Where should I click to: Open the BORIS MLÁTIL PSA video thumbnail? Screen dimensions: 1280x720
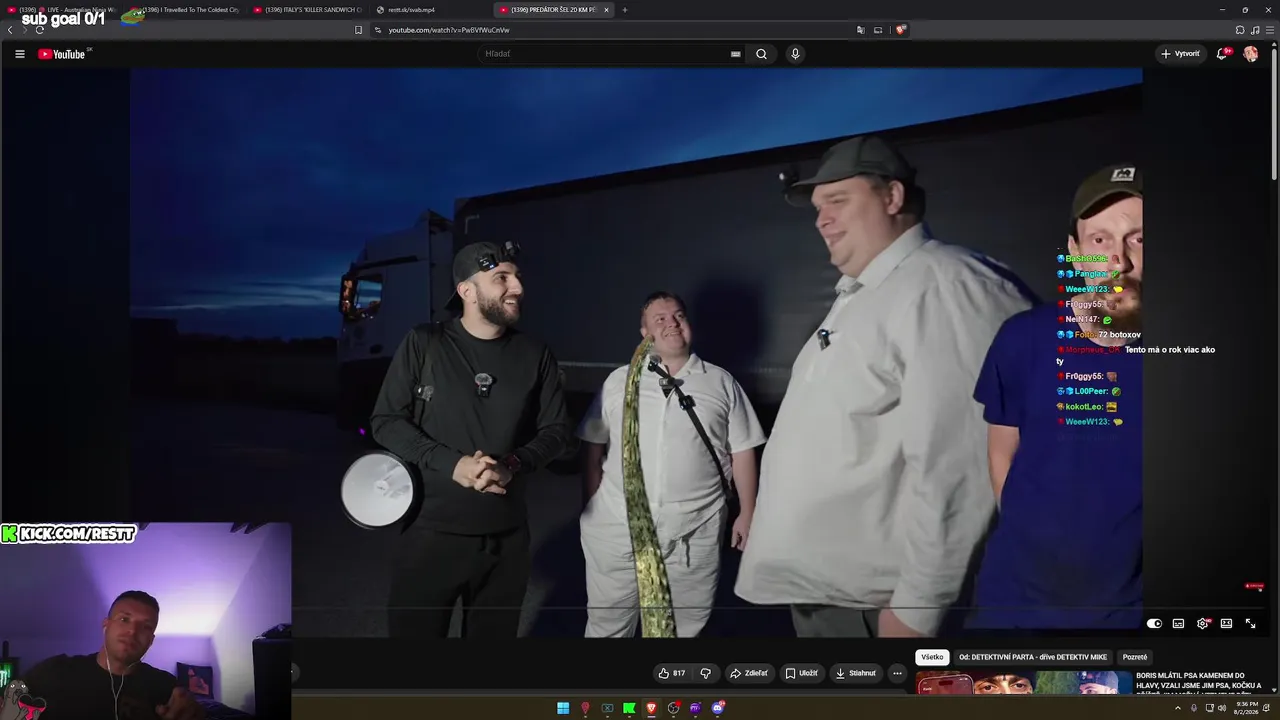point(1024,684)
